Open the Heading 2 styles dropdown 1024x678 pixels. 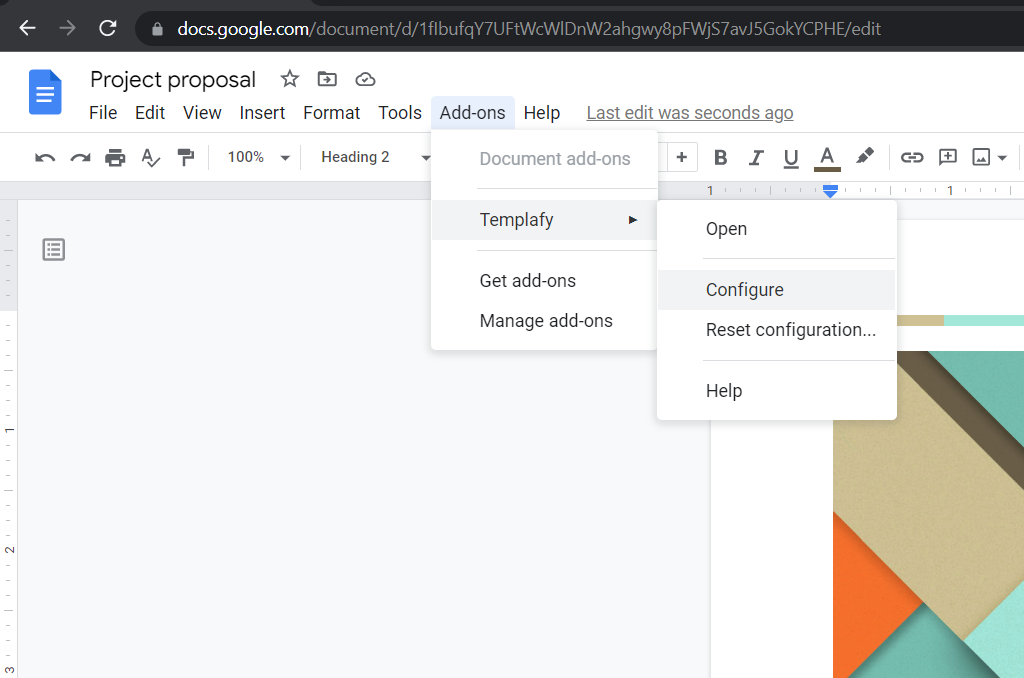(x=376, y=157)
